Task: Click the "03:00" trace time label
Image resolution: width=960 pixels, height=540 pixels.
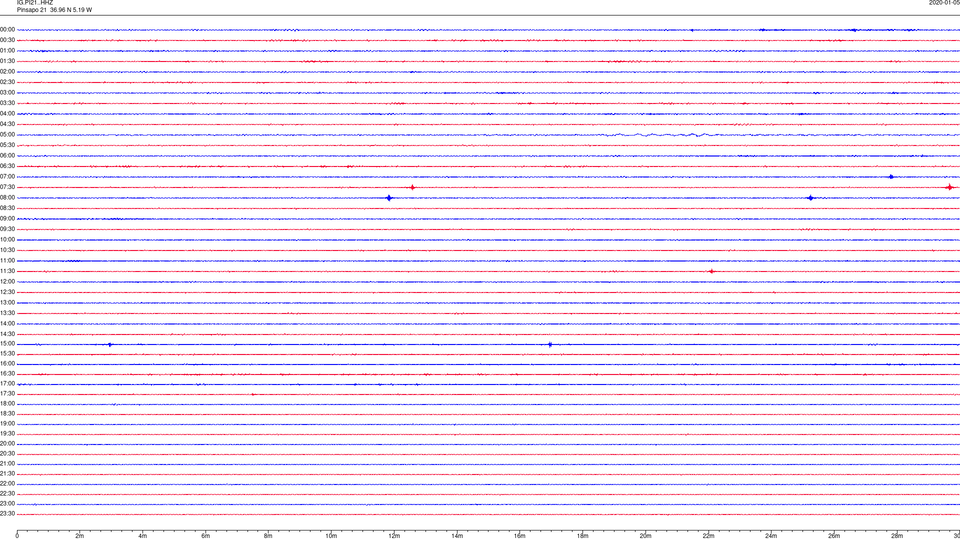Action: pyautogui.click(x=7, y=93)
